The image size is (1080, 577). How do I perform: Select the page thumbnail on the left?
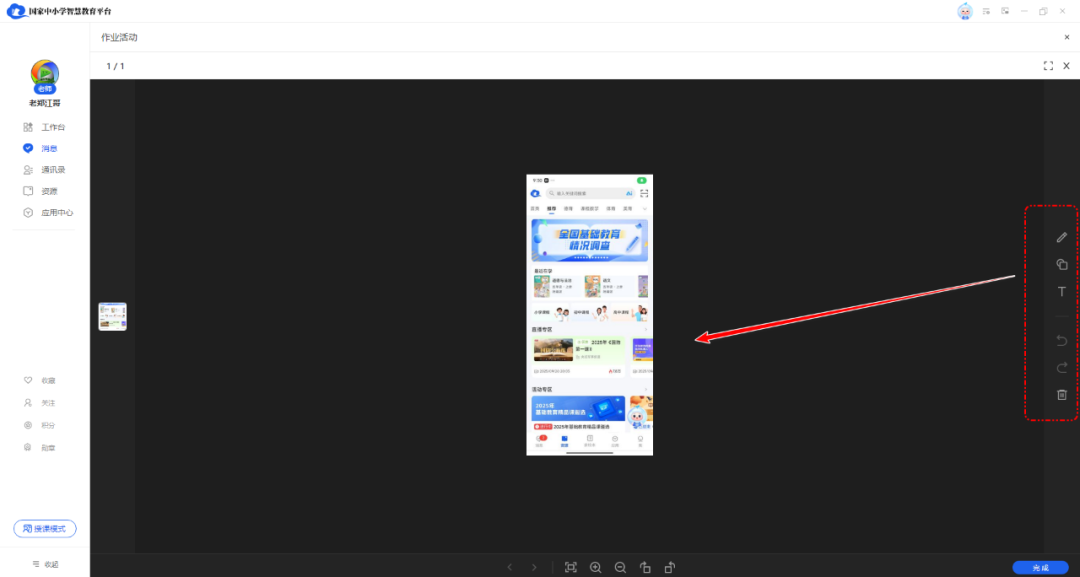[x=112, y=316]
